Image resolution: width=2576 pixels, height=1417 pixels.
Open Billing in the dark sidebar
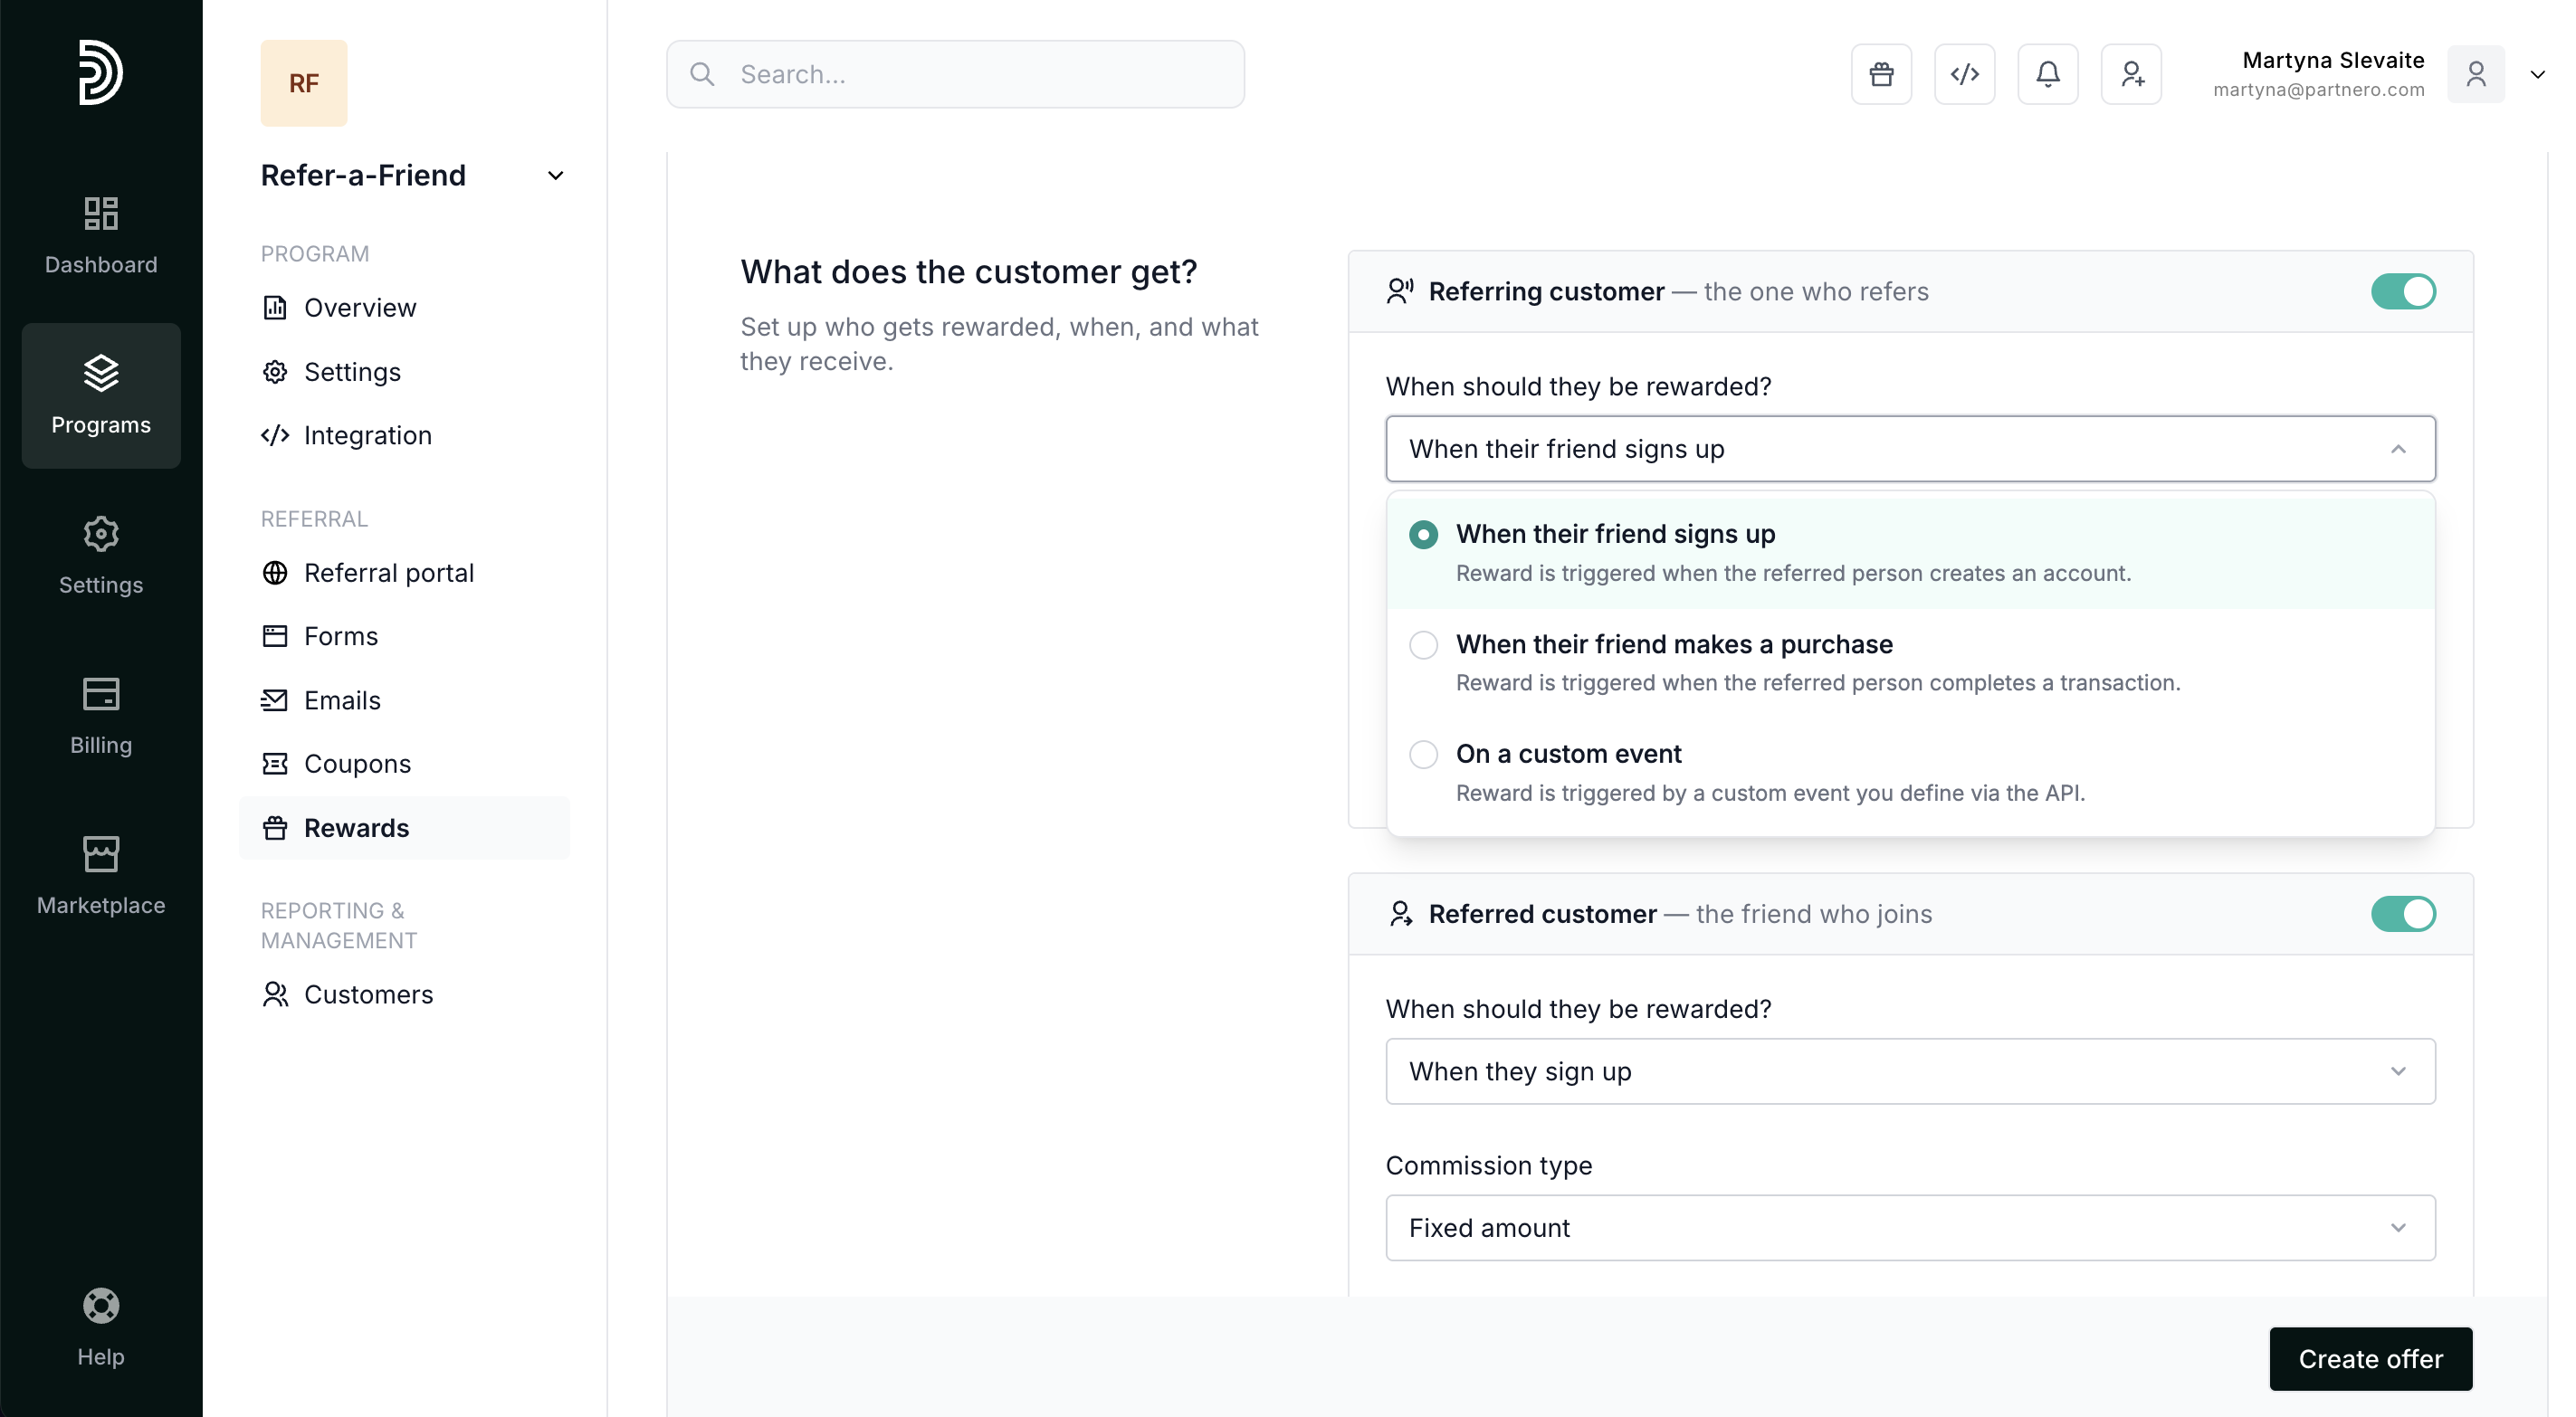pyautogui.click(x=101, y=716)
